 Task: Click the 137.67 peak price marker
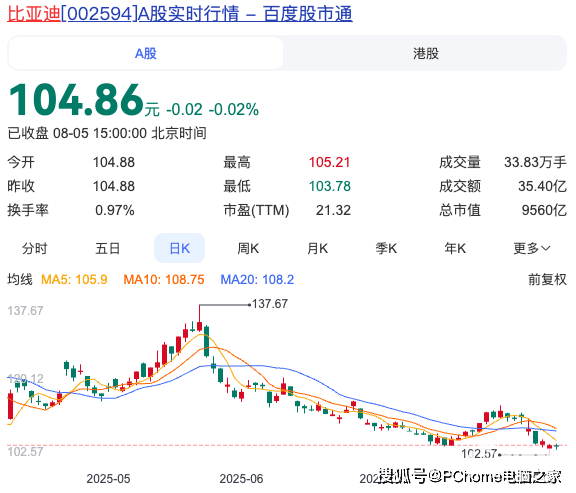point(270,304)
